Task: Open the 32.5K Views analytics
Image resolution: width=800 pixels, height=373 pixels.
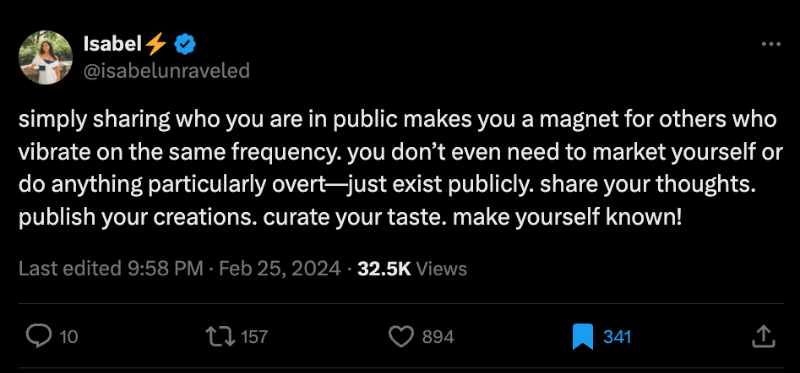Action: (412, 269)
